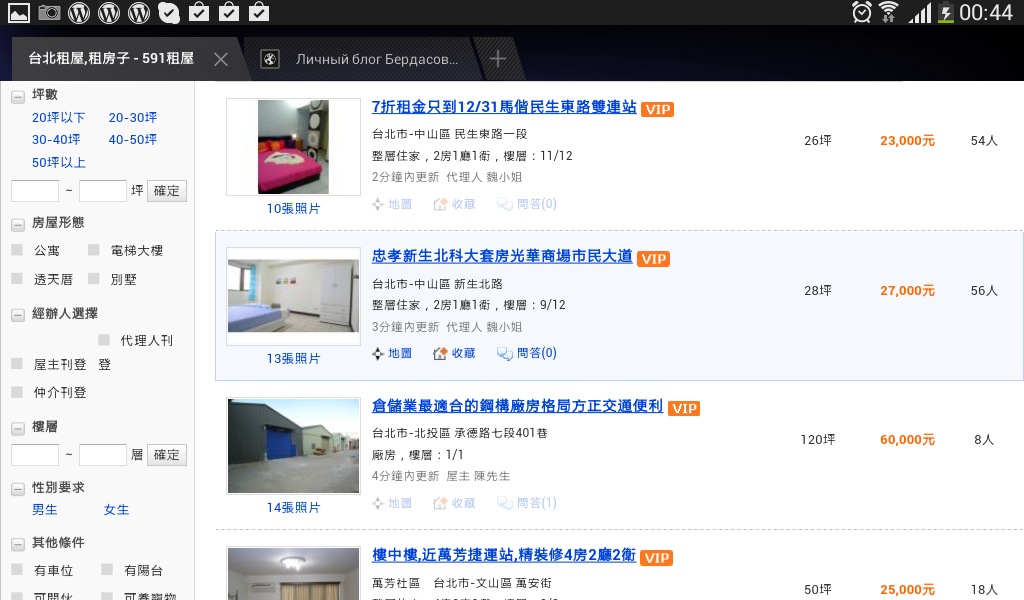Filter by 男生 gender requirement
1024x600 pixels.
45,510
